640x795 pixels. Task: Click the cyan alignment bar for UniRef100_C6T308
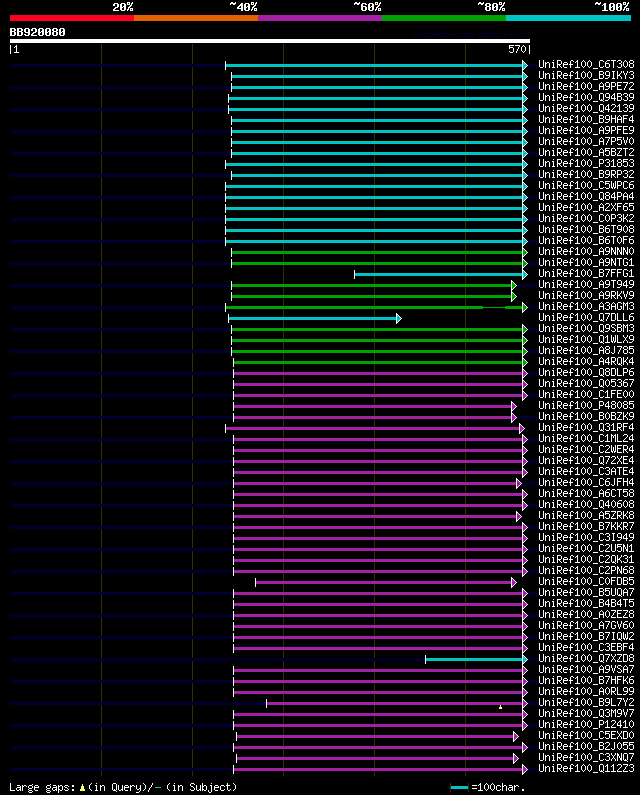point(374,65)
